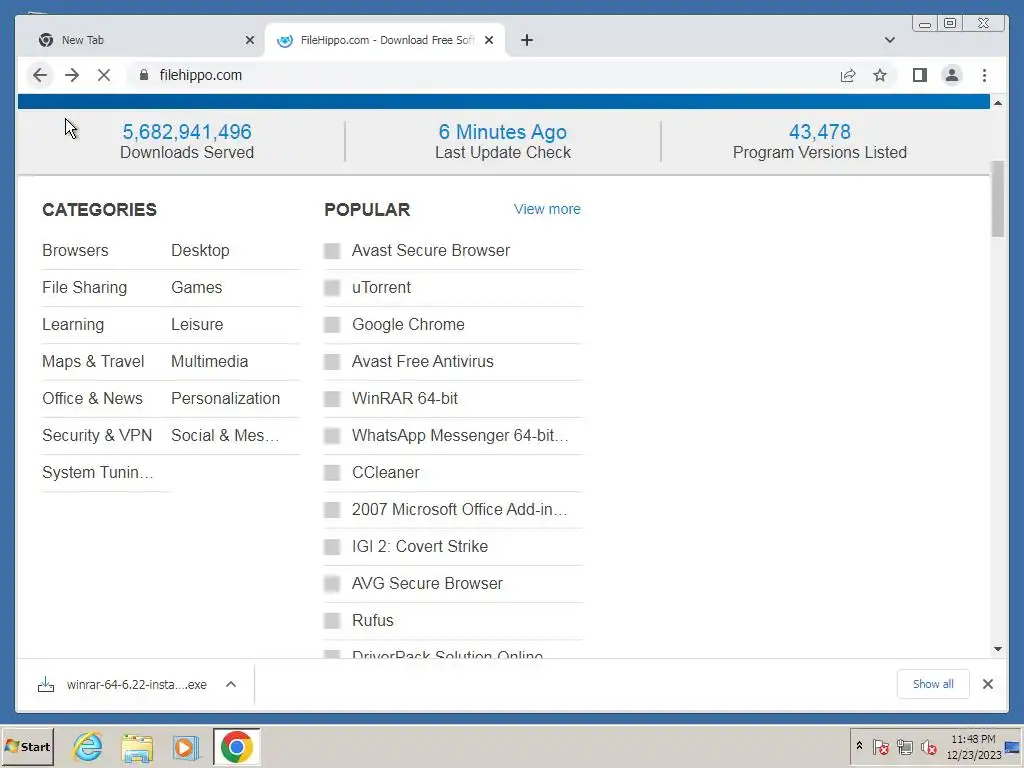Image resolution: width=1024 pixels, height=768 pixels.
Task: Click the uTorrent placeholder icon
Action: click(x=332, y=288)
